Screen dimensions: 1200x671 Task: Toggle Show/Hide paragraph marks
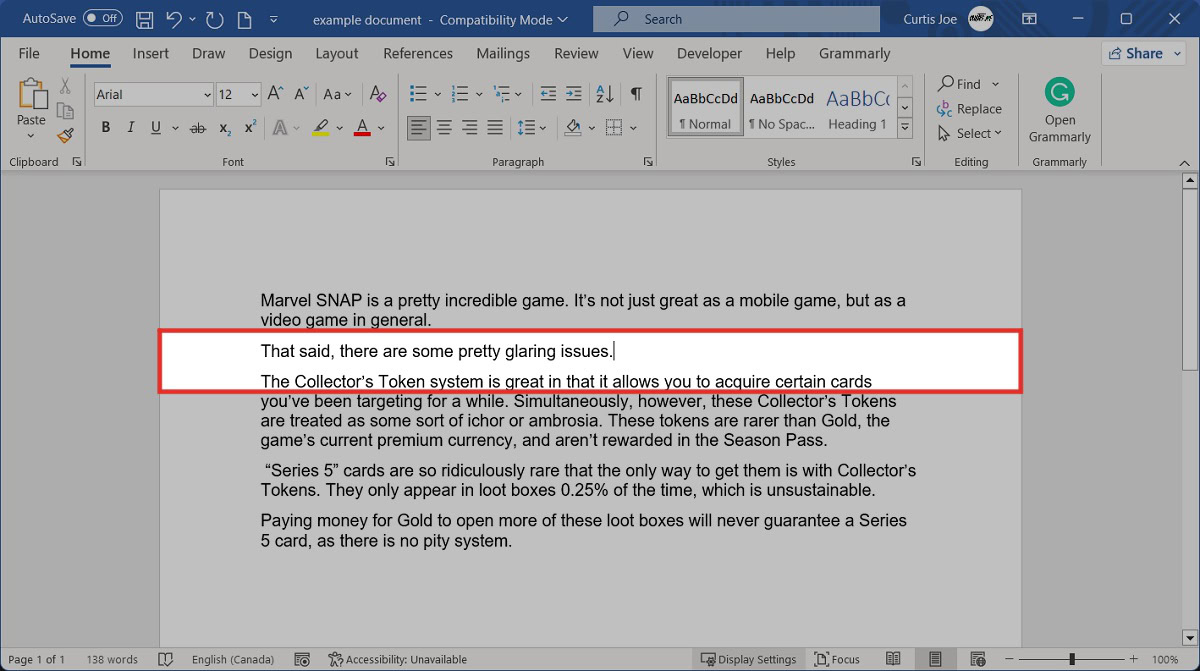coord(636,94)
